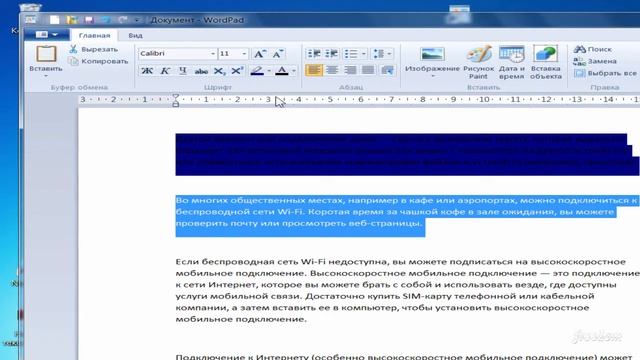Click the line starting 'Подключение к Интернету'

[x=404, y=356]
